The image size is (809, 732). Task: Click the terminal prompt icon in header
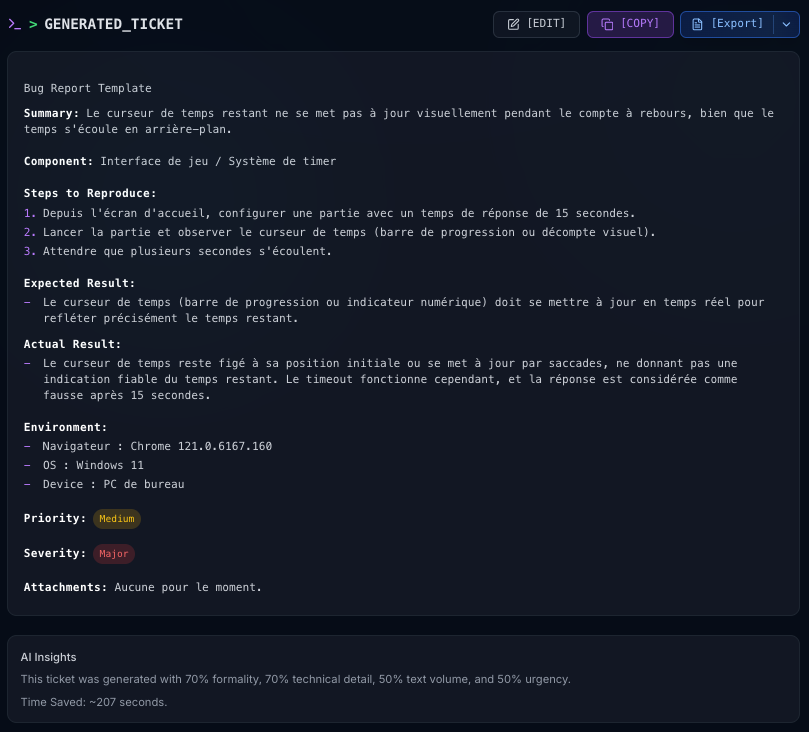[14, 24]
